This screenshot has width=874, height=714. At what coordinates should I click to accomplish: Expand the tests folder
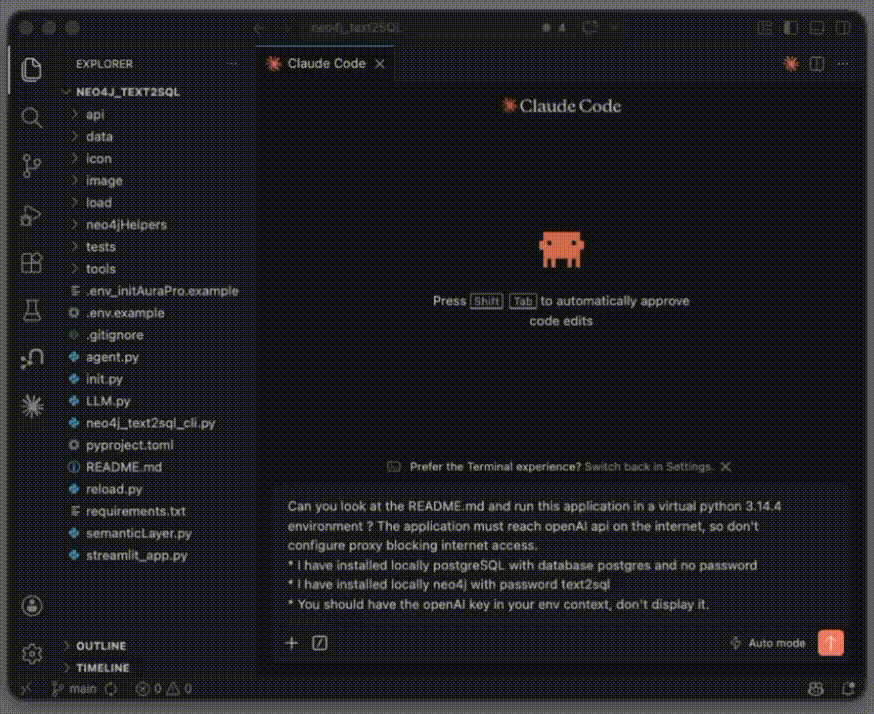pos(100,246)
